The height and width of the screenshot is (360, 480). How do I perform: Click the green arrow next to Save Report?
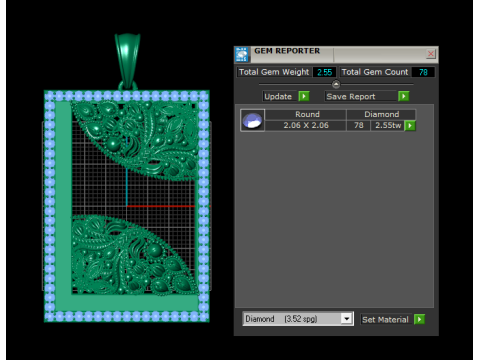403,96
